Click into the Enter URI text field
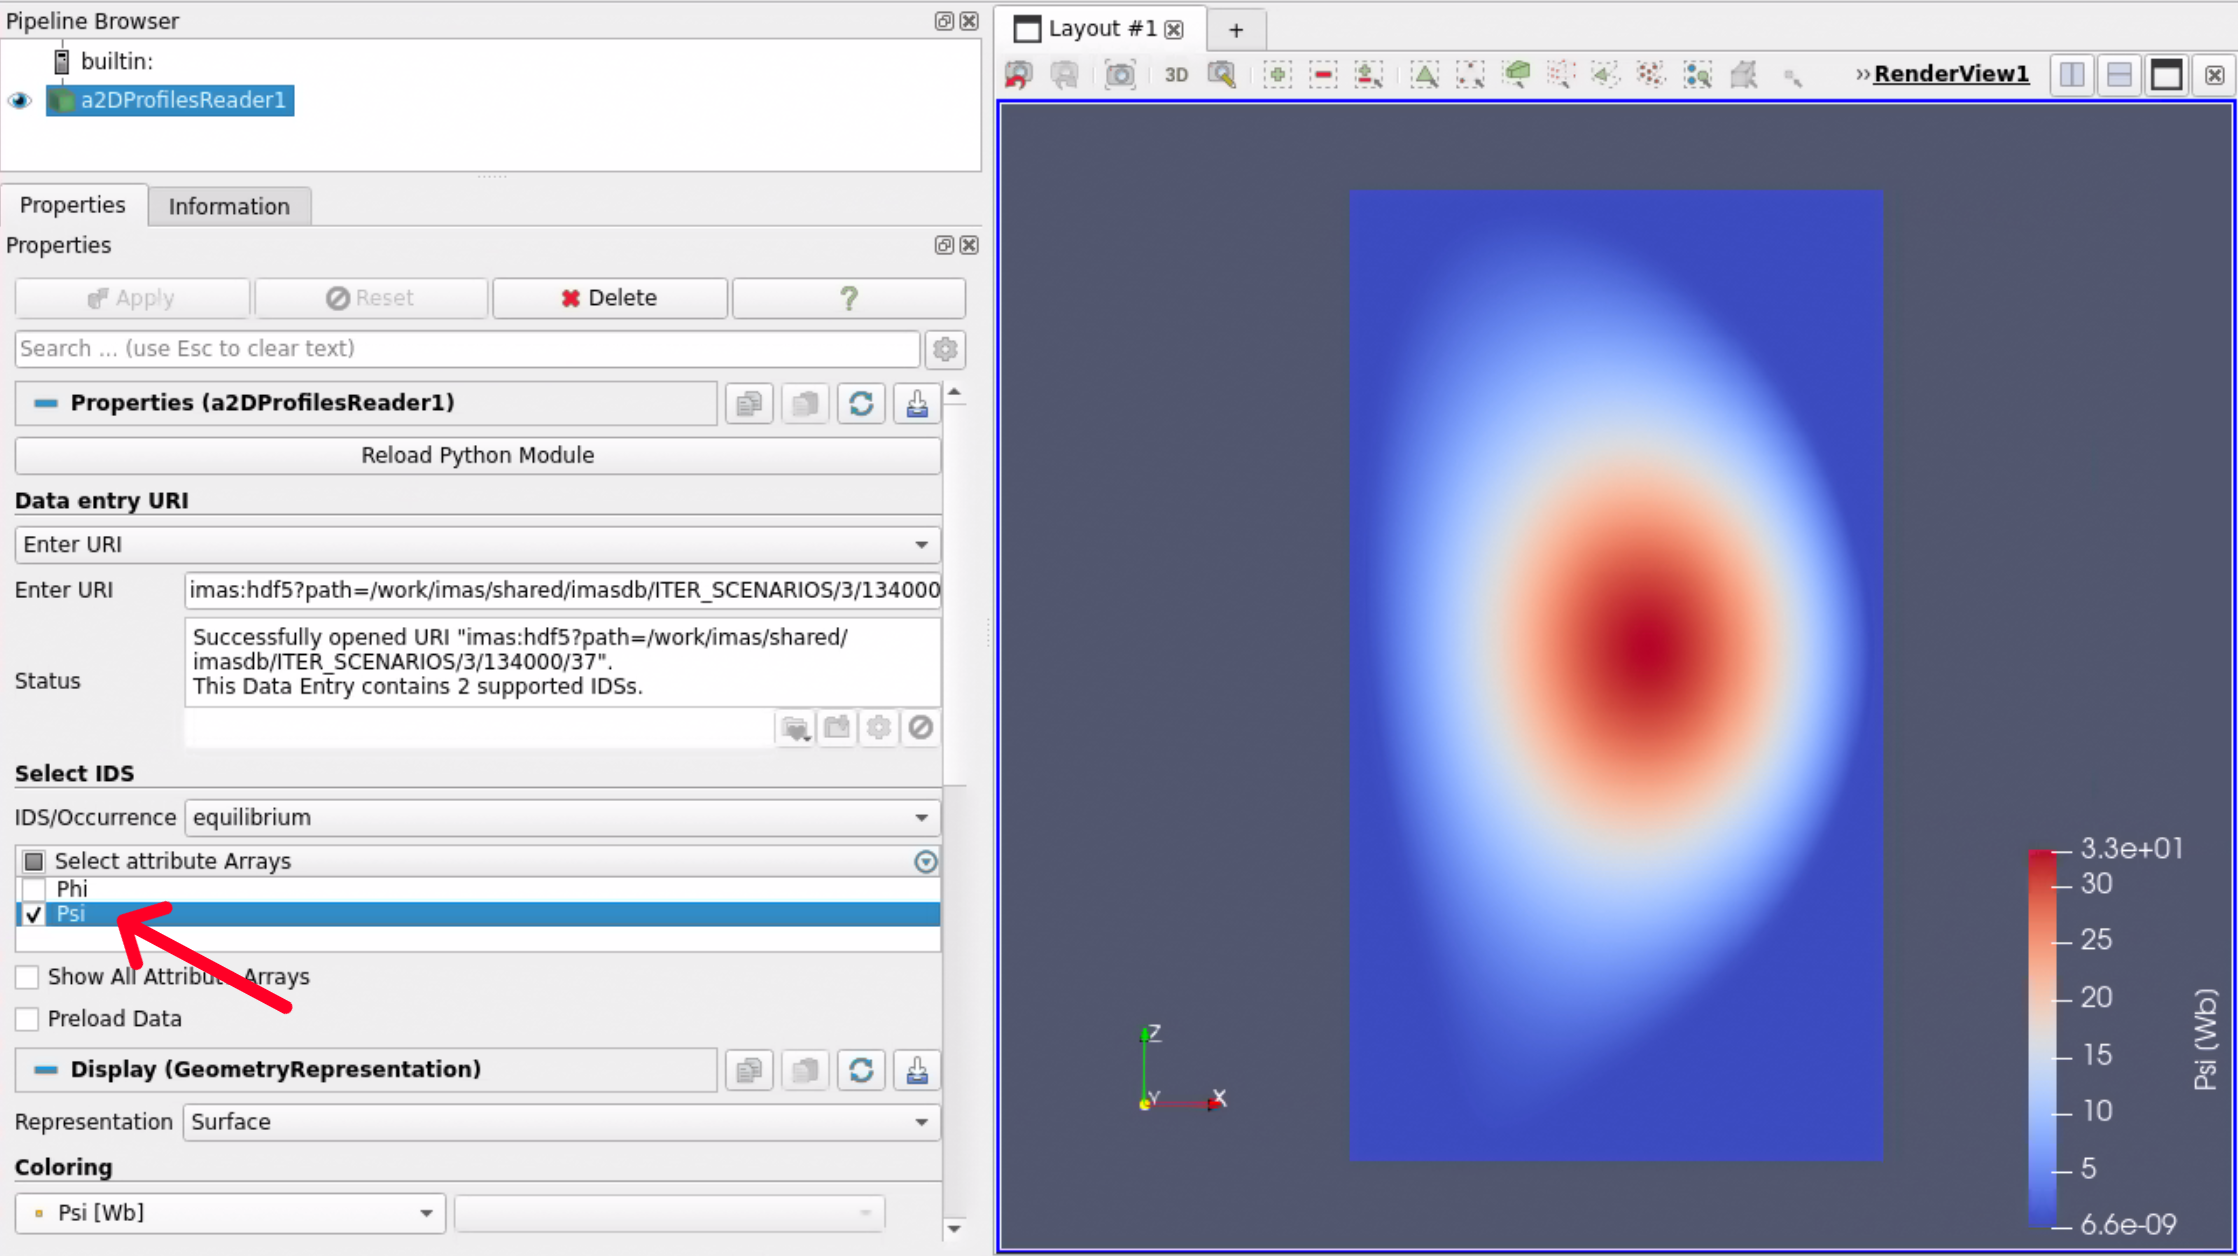 coord(563,590)
